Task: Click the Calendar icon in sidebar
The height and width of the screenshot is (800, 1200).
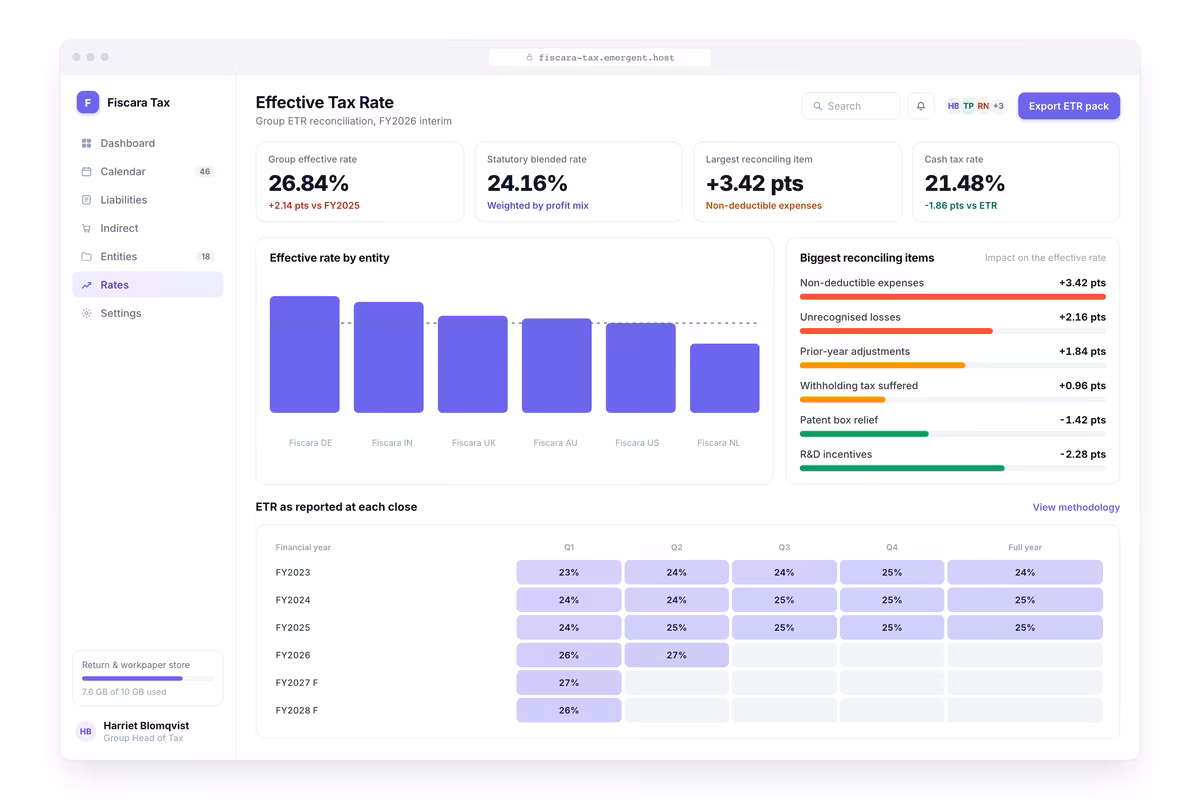Action: coord(86,172)
